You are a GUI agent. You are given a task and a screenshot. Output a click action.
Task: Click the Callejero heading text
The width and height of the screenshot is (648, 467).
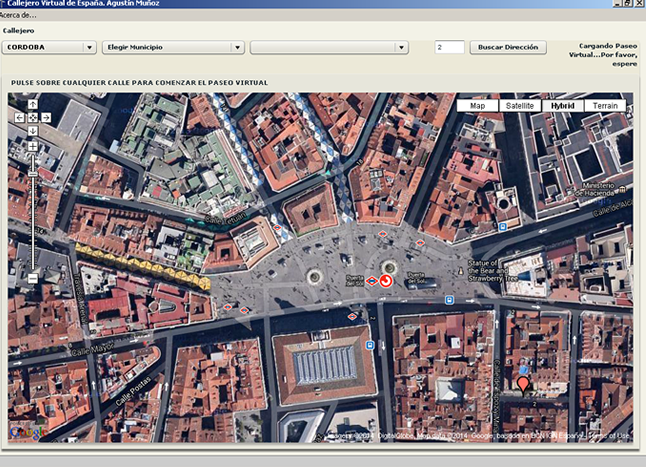19,31
